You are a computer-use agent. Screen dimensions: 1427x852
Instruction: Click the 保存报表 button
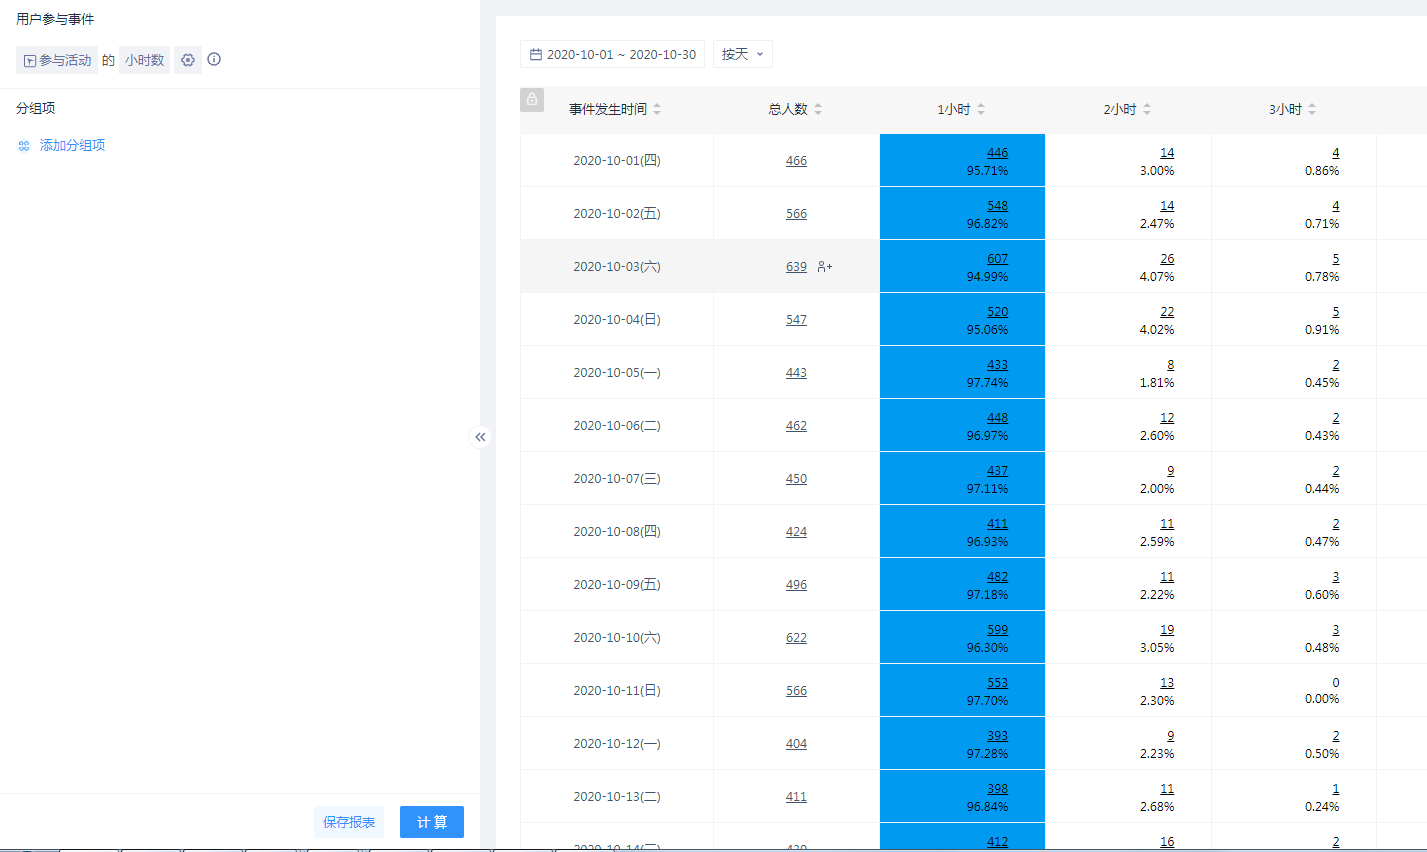point(349,822)
